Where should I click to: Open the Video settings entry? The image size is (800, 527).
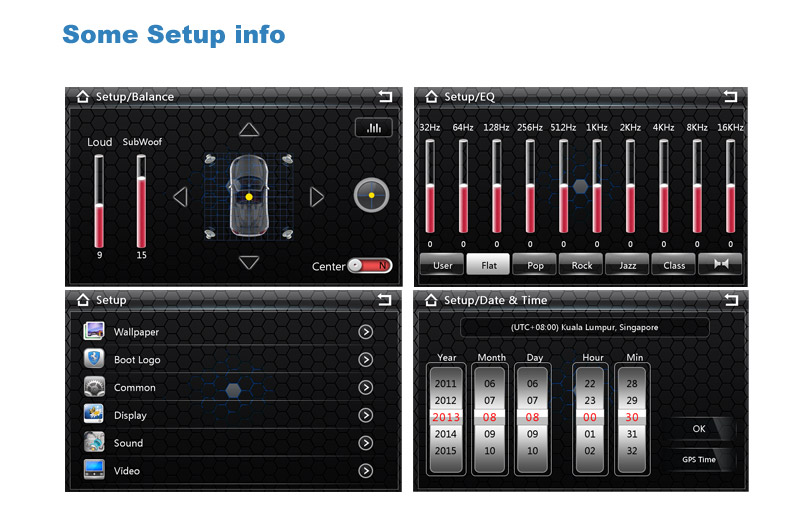pyautogui.click(x=127, y=471)
